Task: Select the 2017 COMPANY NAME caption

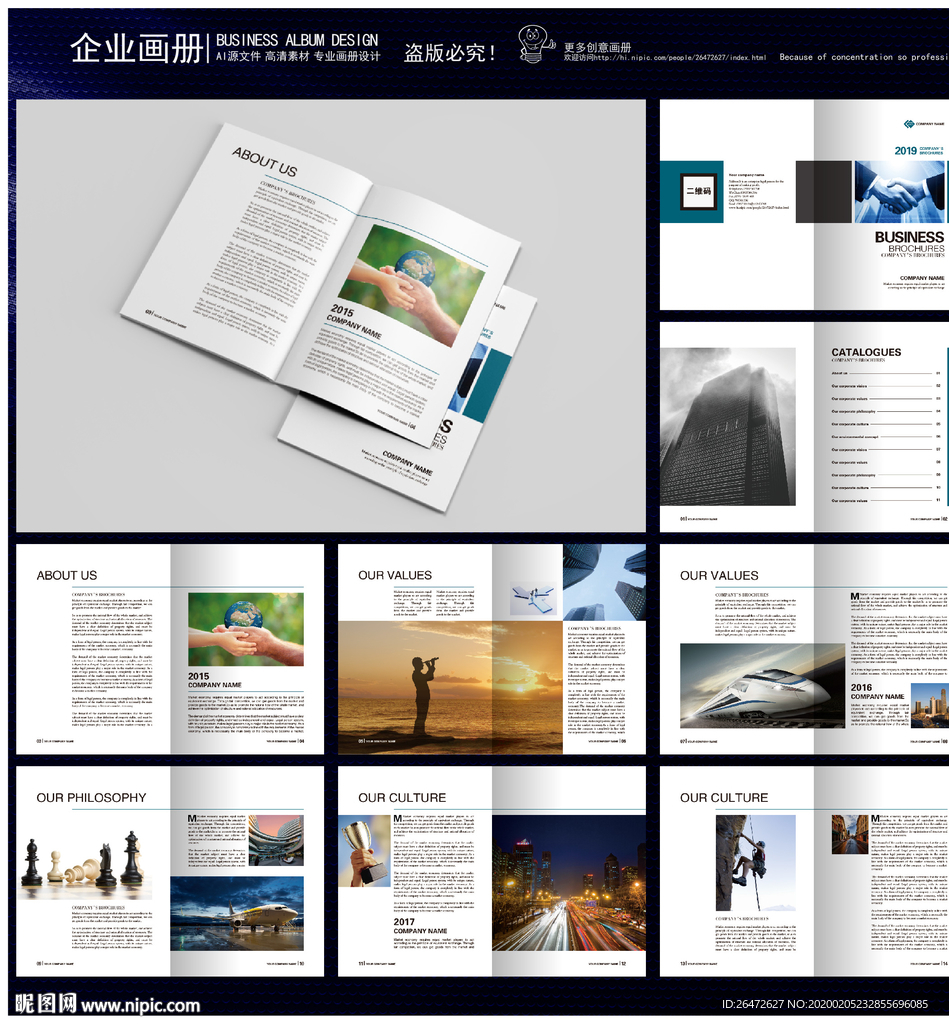Action: point(420,926)
